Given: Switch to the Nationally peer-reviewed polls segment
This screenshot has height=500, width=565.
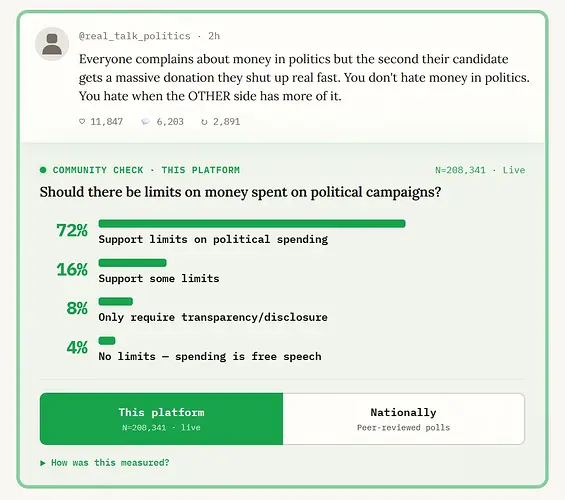Looking at the screenshot, I should coord(404,419).
